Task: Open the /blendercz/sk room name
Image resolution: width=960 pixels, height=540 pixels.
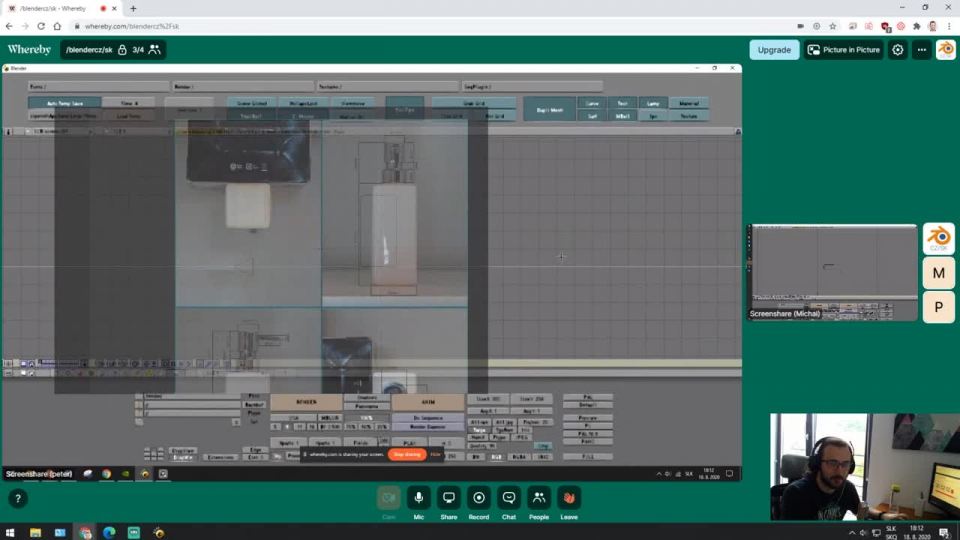Action: (x=89, y=50)
